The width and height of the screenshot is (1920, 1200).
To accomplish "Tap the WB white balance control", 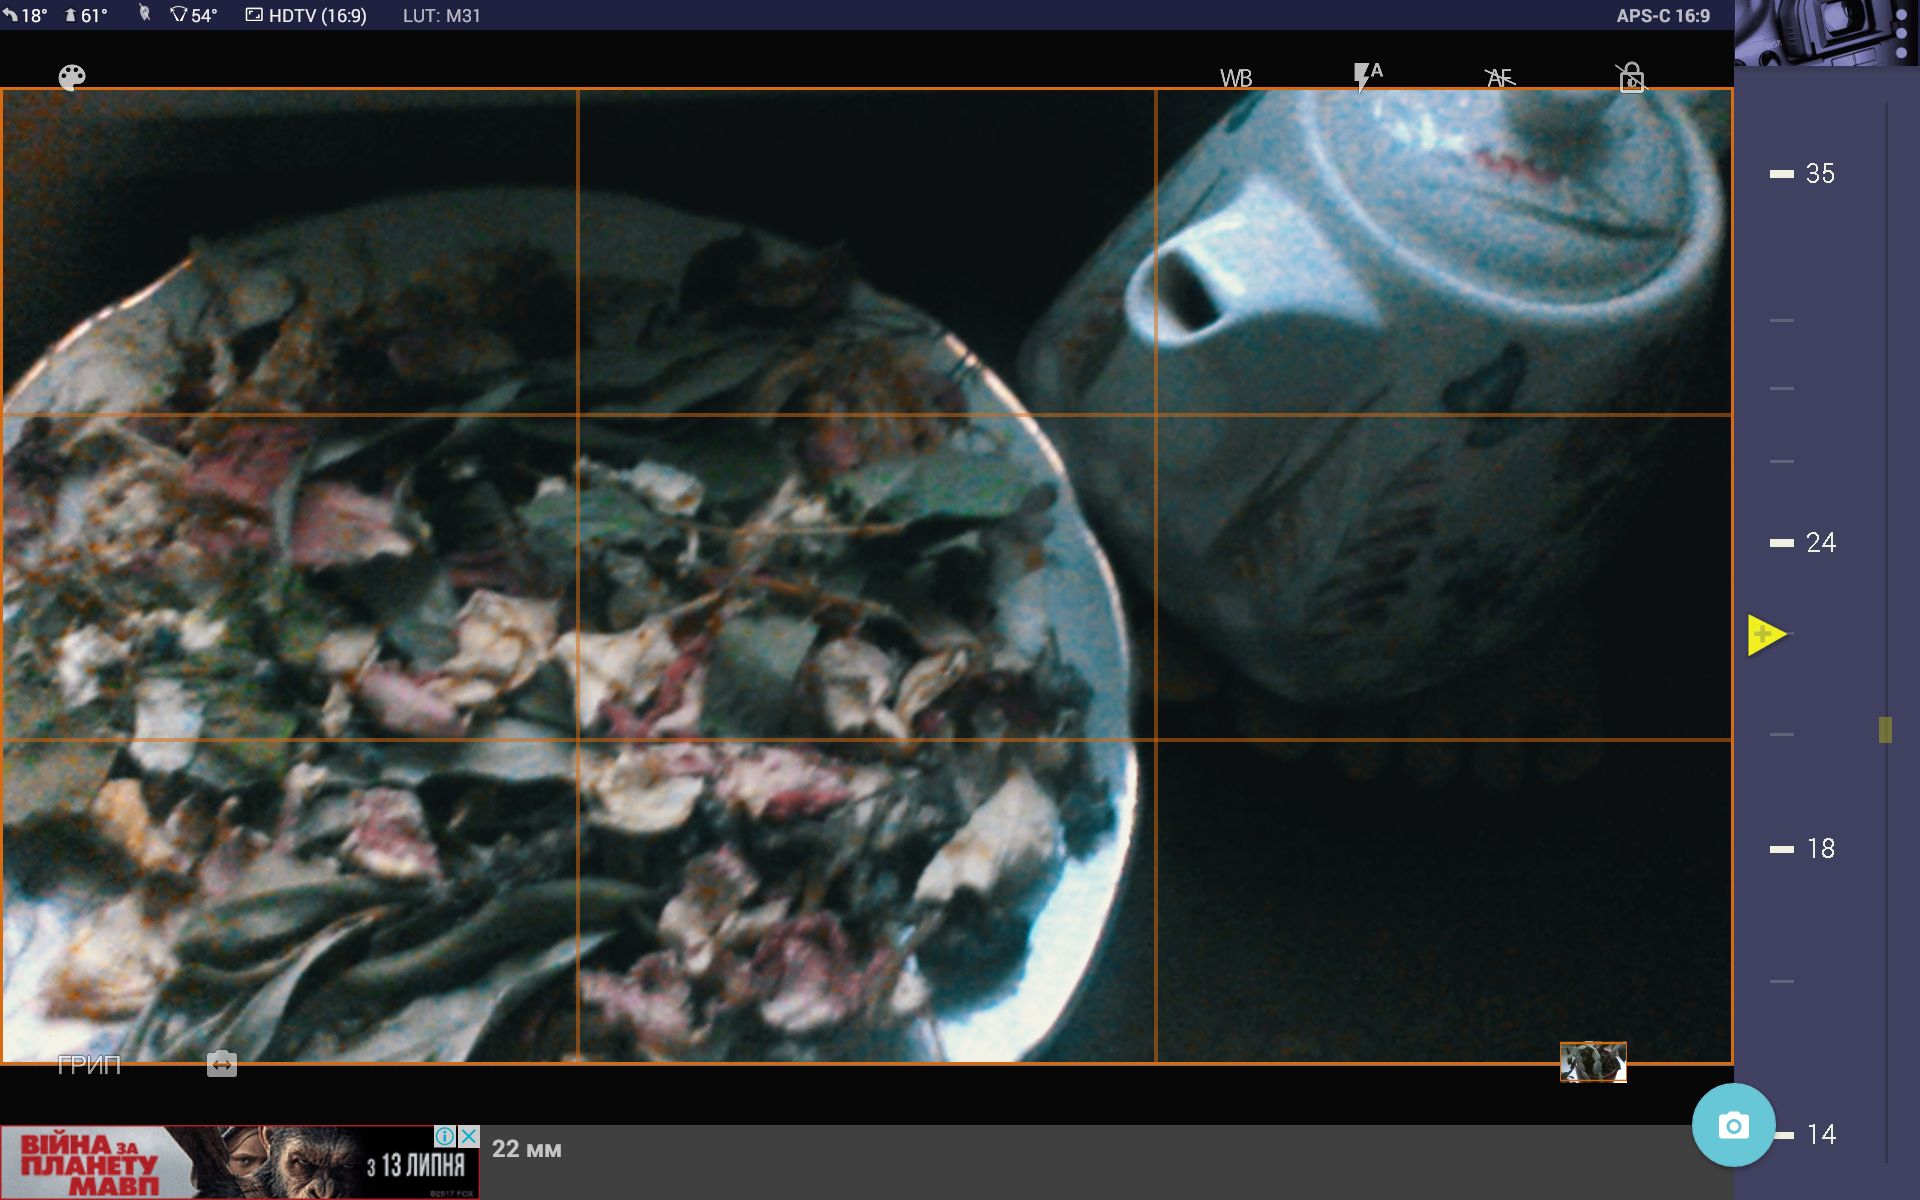I will click(x=1236, y=78).
